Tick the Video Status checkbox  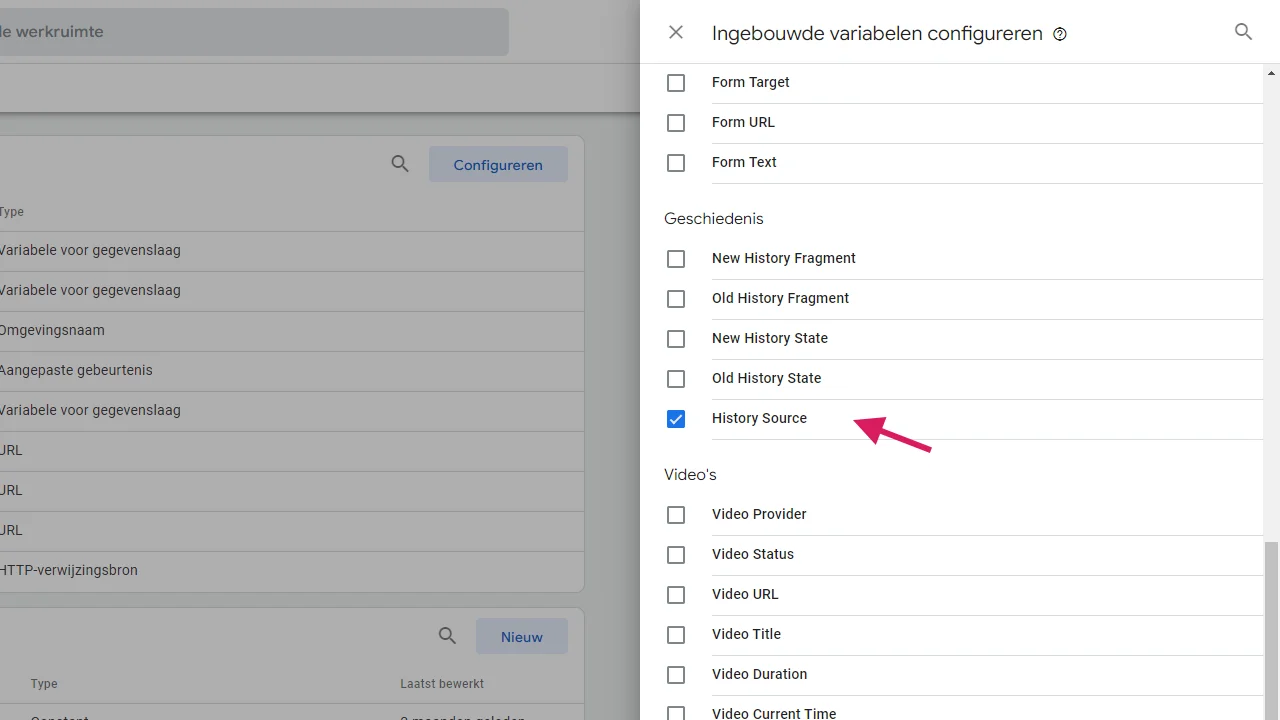(x=676, y=555)
